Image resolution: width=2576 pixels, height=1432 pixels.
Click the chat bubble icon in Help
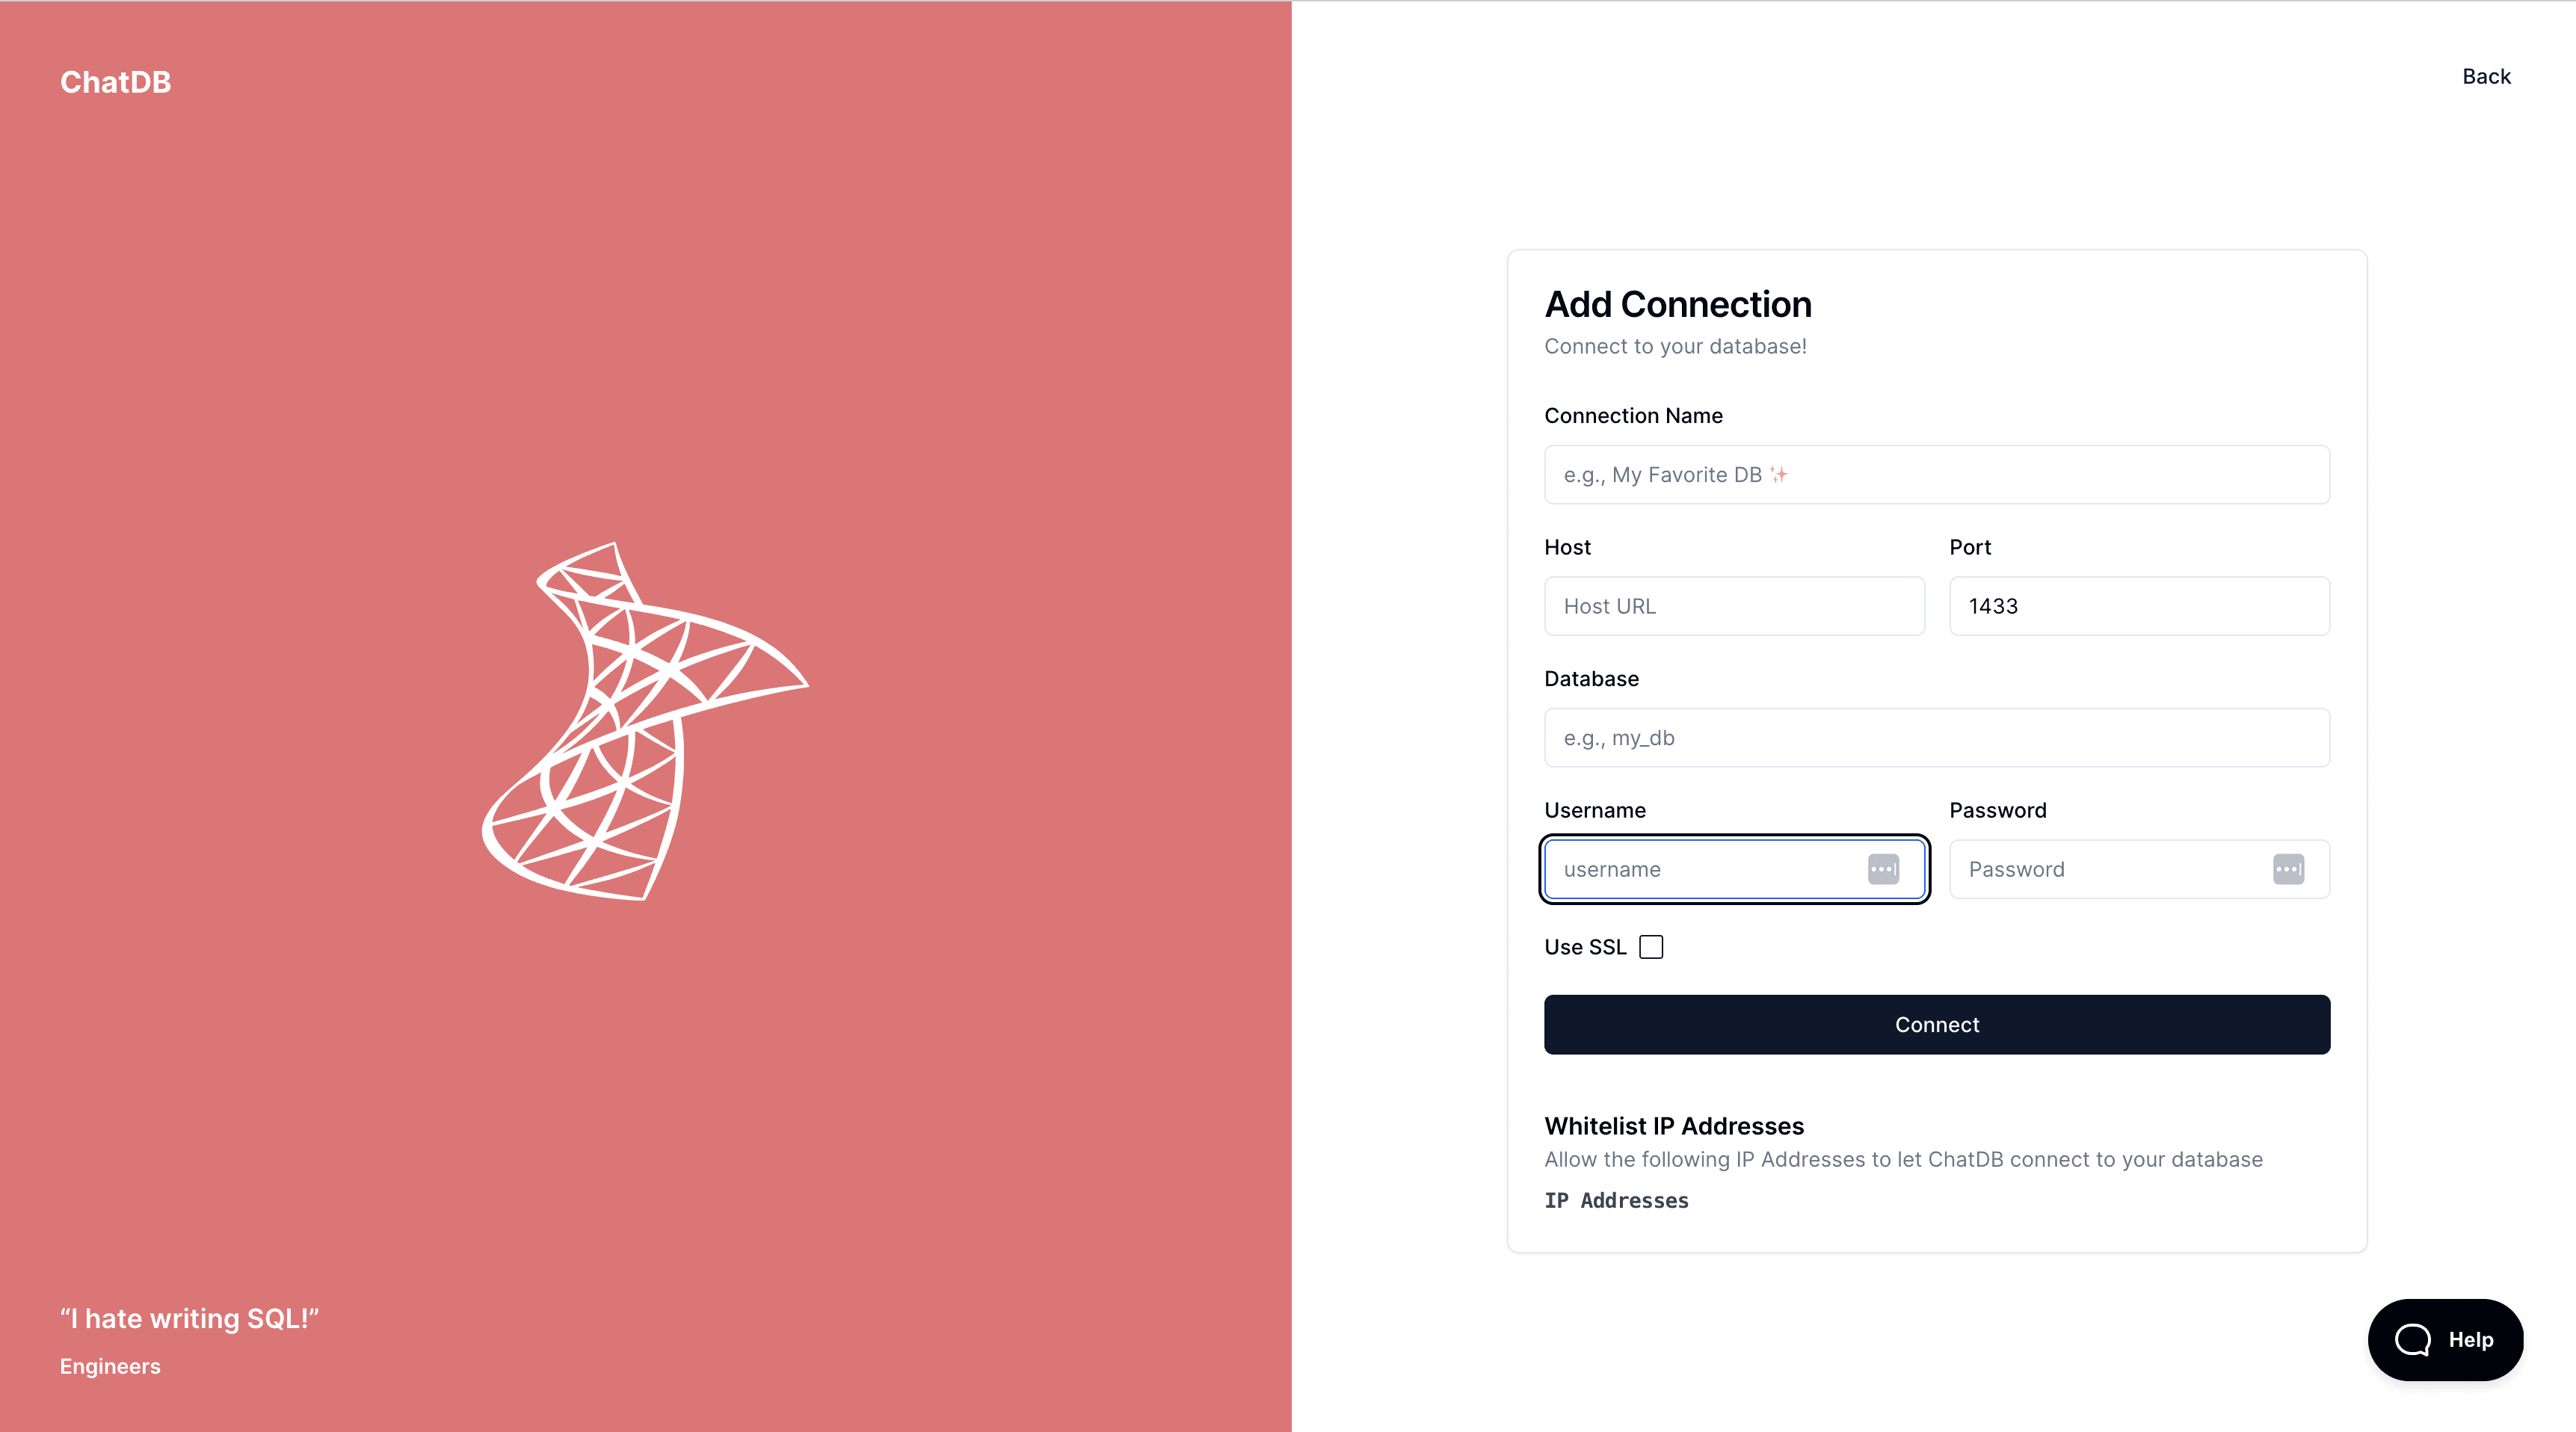[x=2412, y=1339]
